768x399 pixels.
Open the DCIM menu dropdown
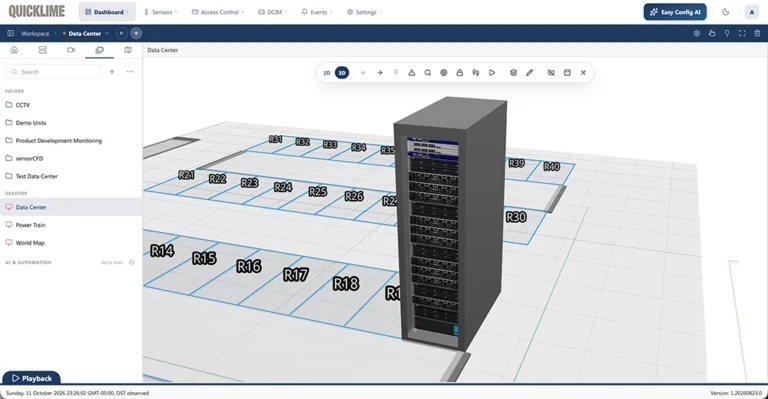273,12
